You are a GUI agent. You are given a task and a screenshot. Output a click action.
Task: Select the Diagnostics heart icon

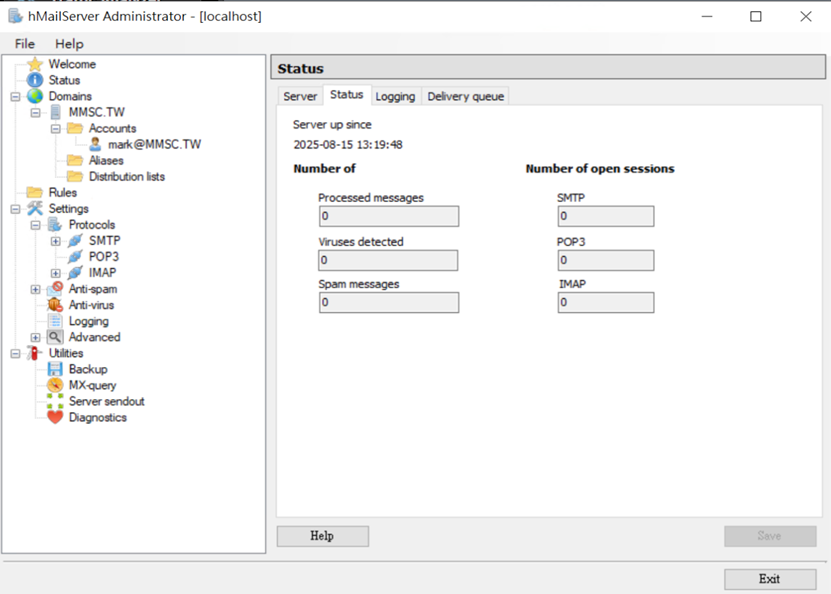point(57,417)
